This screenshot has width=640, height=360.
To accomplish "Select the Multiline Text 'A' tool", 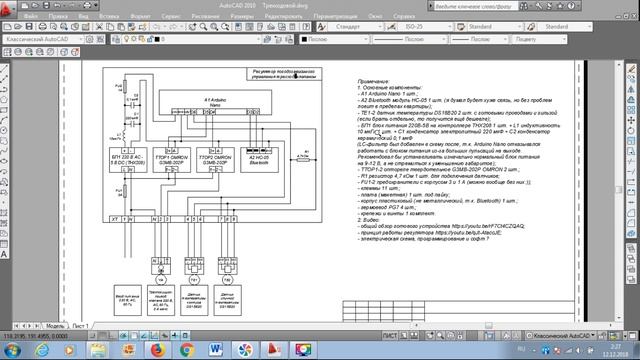I will 4,254.
